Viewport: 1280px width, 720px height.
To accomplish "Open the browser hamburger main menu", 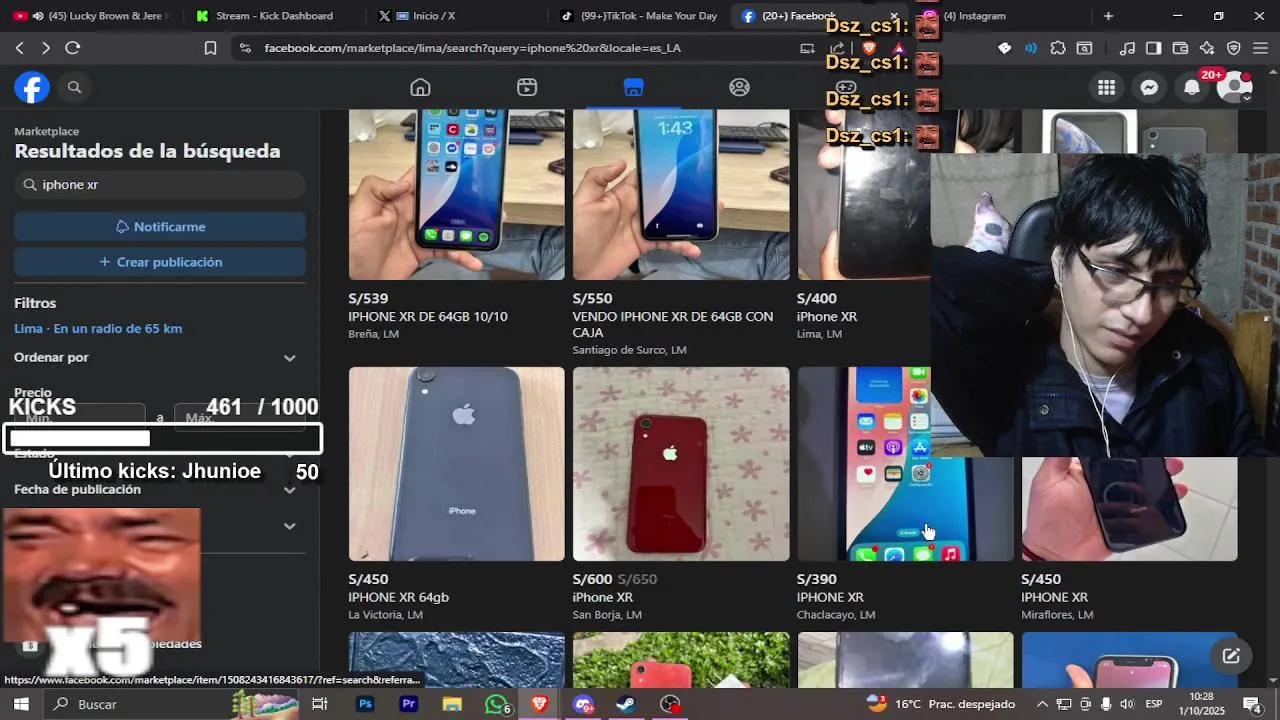I will tap(1260, 47).
